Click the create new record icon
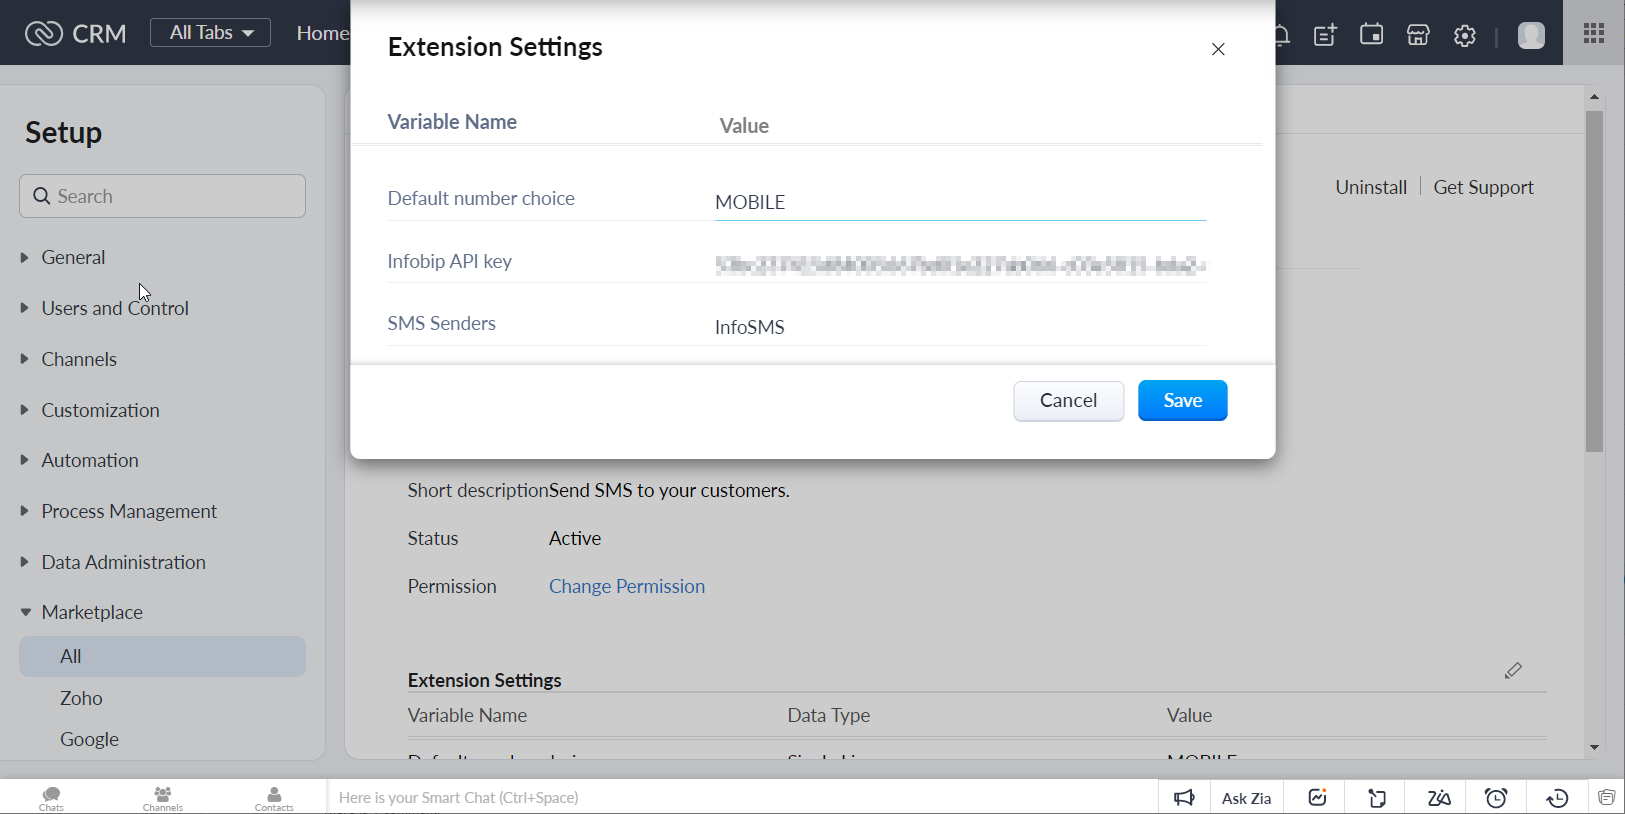 (x=1325, y=35)
